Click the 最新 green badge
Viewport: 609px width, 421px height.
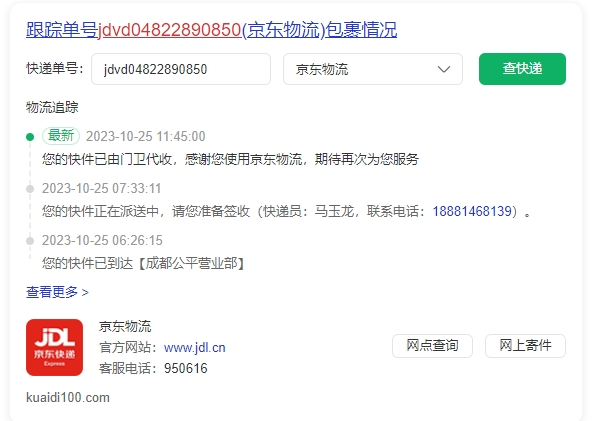[61, 136]
